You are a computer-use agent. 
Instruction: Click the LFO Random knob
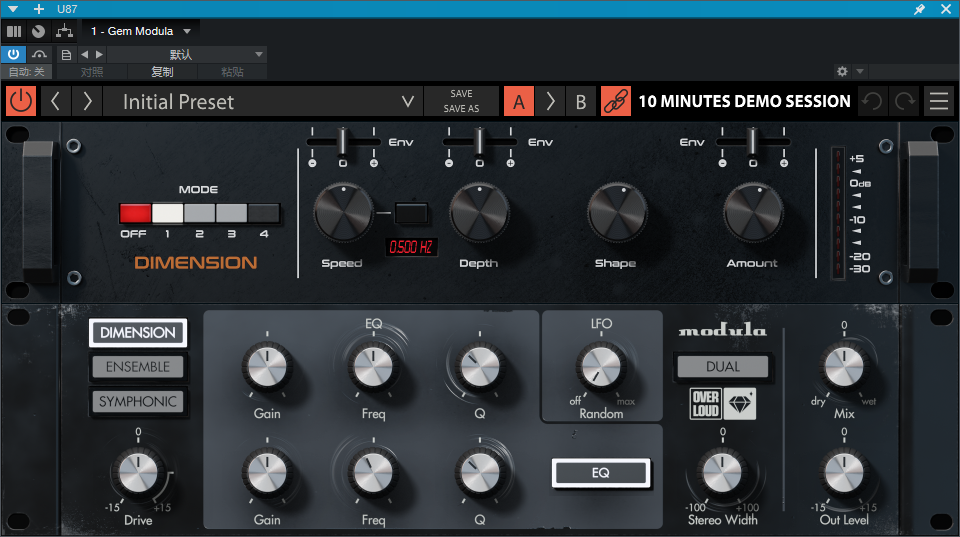(601, 367)
